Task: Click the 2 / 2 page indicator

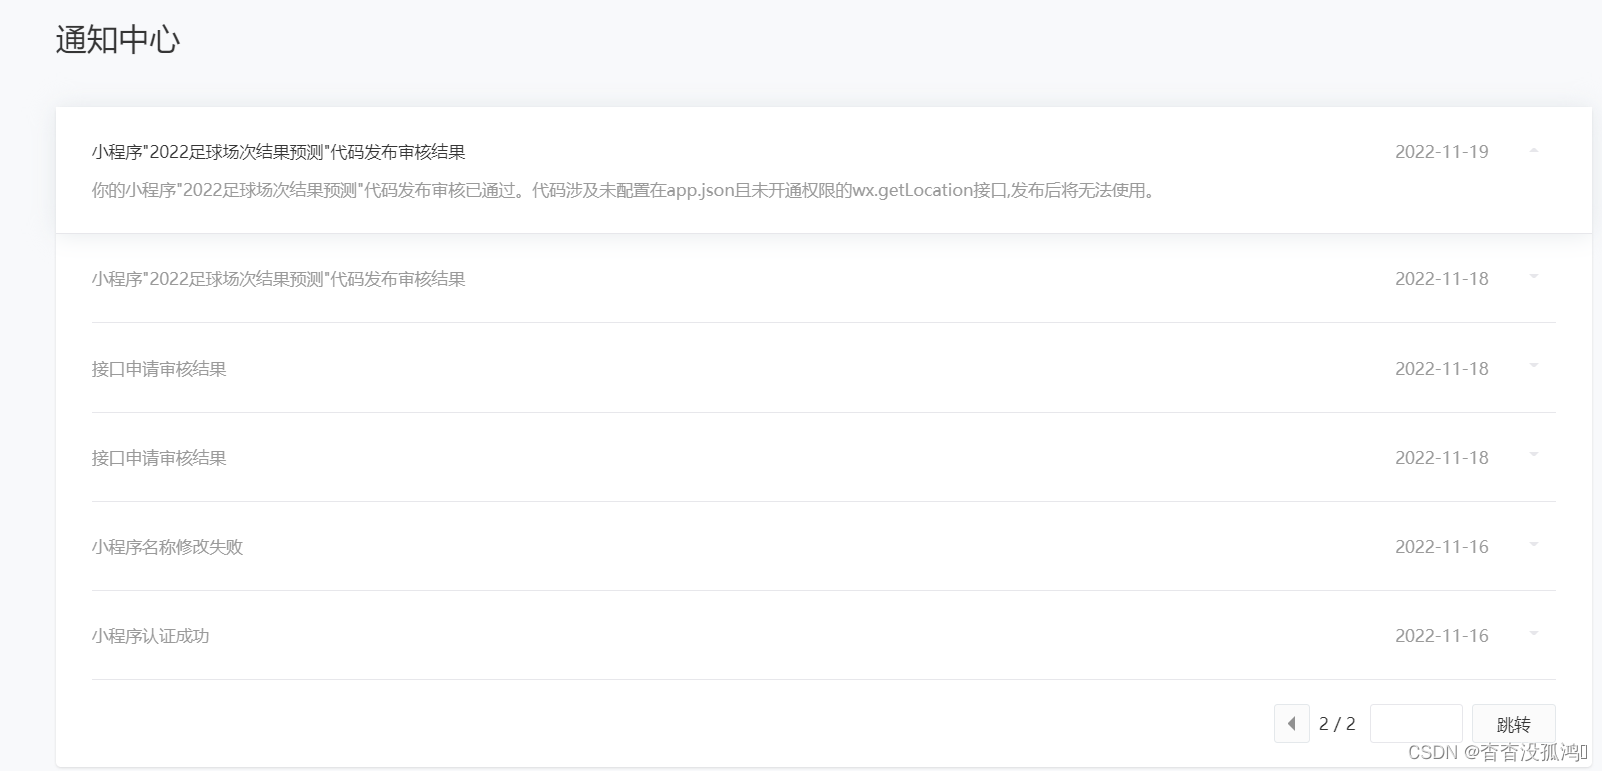Action: (1337, 724)
